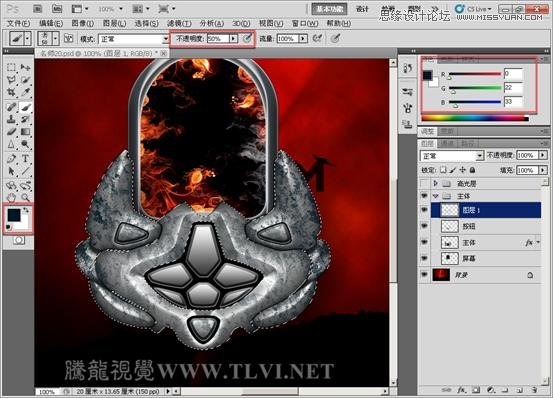
Task: Select the Dodge tool
Action: pyautogui.click(x=25, y=144)
